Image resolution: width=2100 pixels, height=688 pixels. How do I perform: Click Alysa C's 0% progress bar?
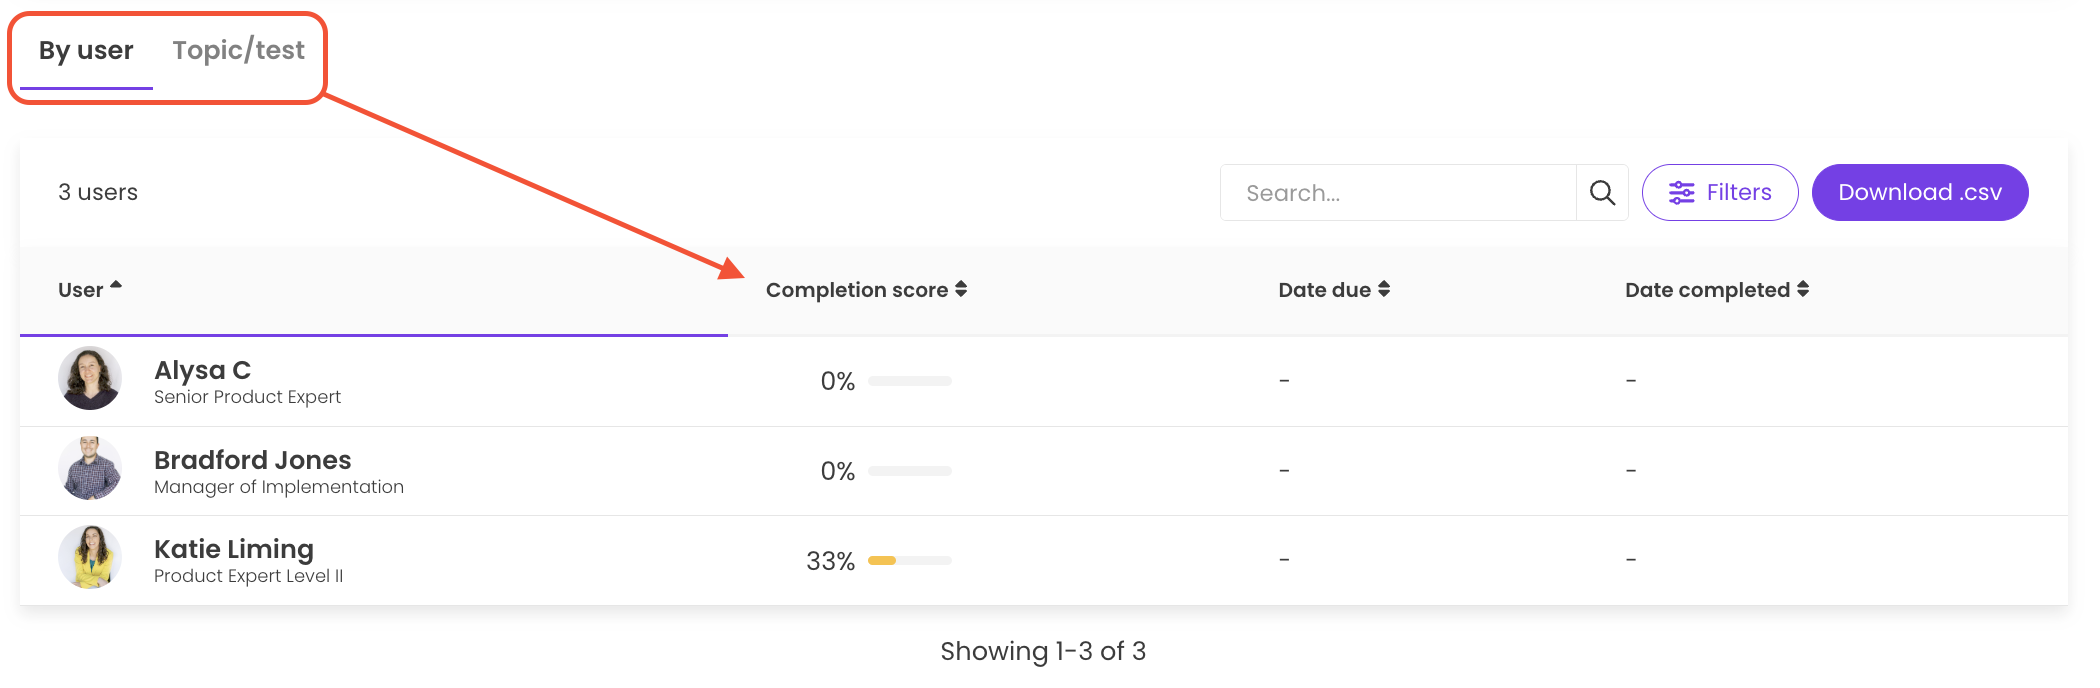pyautogui.click(x=910, y=381)
